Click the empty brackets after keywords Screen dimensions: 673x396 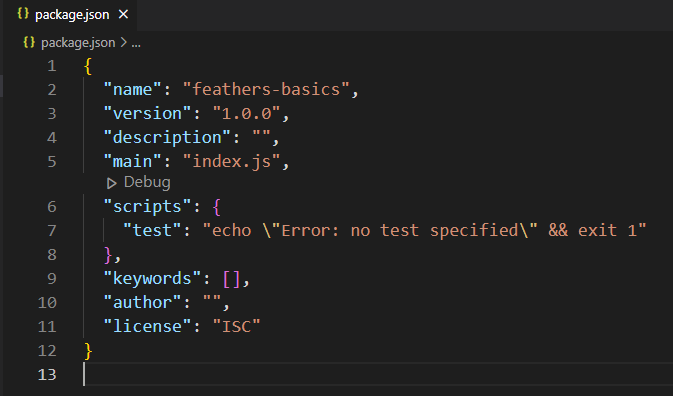click(231, 279)
